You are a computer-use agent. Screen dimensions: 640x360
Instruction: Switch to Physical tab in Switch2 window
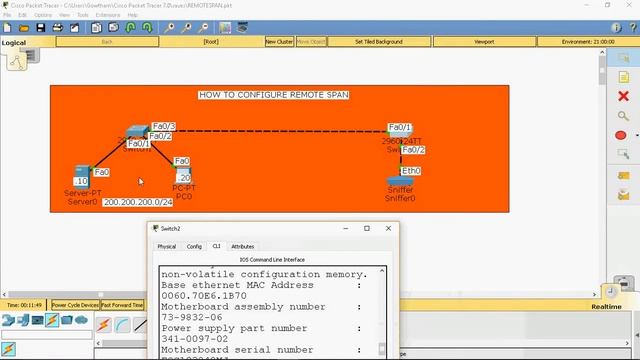tap(167, 247)
